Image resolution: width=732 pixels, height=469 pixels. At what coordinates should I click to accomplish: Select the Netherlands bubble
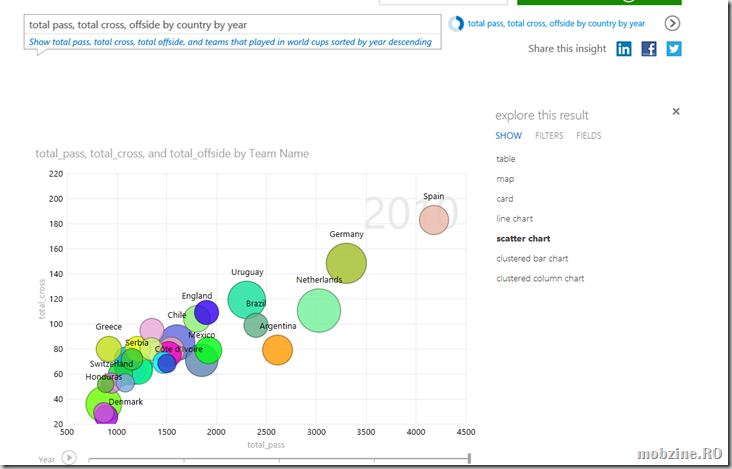[x=319, y=311]
